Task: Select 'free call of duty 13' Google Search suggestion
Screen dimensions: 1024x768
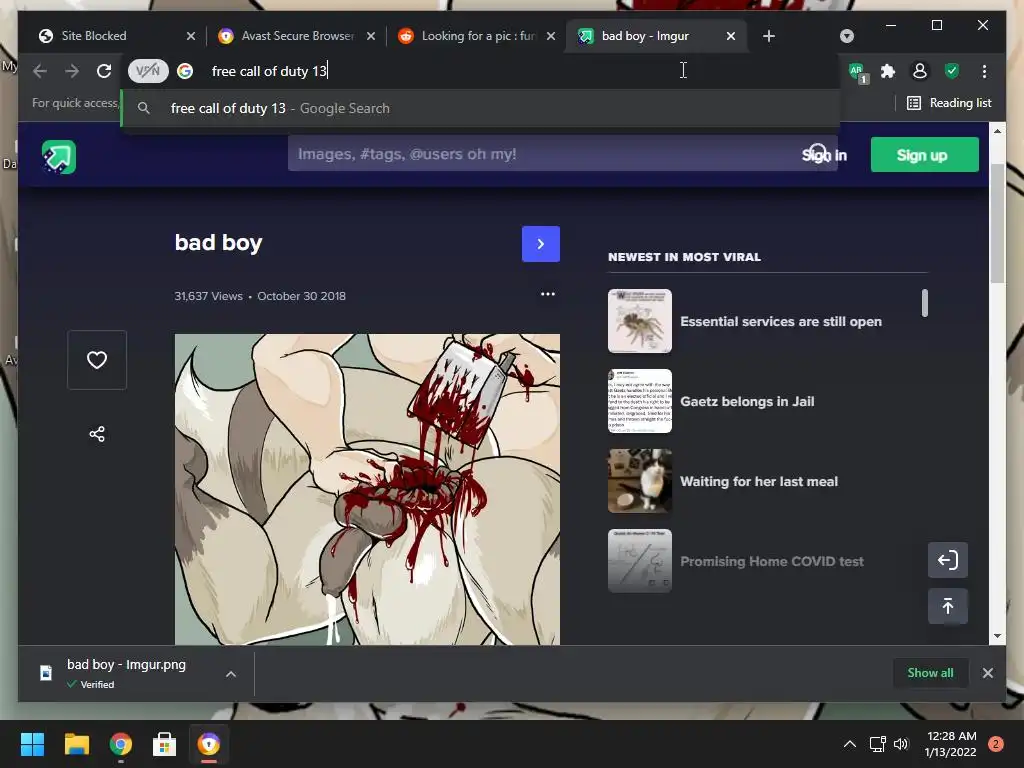Action: [480, 108]
